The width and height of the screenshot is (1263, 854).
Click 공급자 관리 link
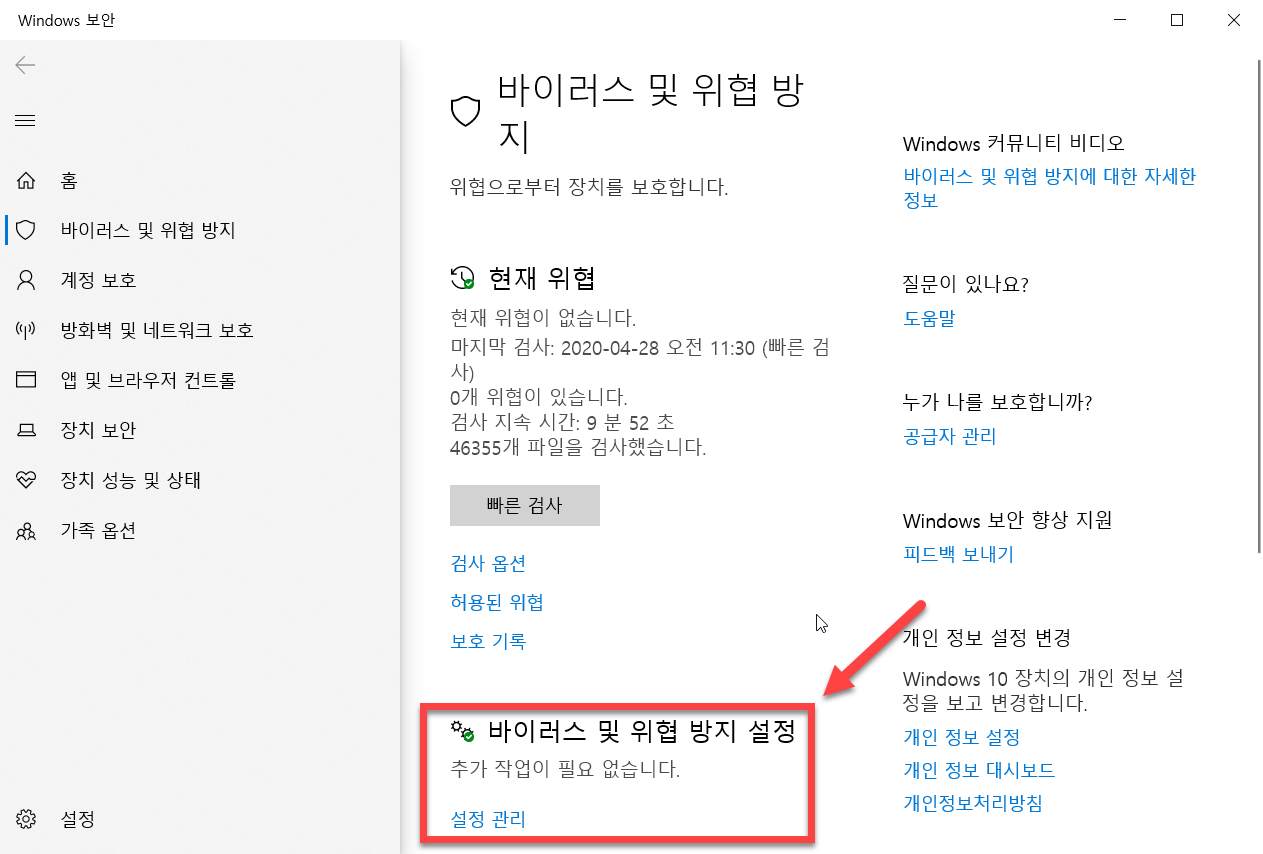point(949,436)
